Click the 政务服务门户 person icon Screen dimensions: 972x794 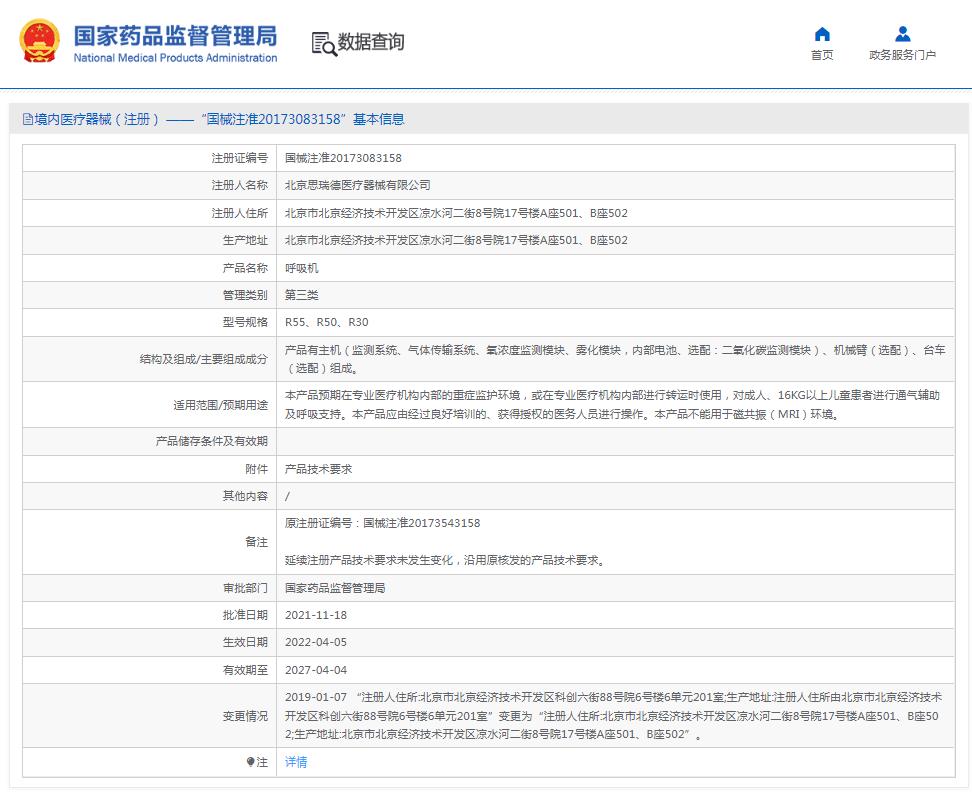click(x=902, y=34)
